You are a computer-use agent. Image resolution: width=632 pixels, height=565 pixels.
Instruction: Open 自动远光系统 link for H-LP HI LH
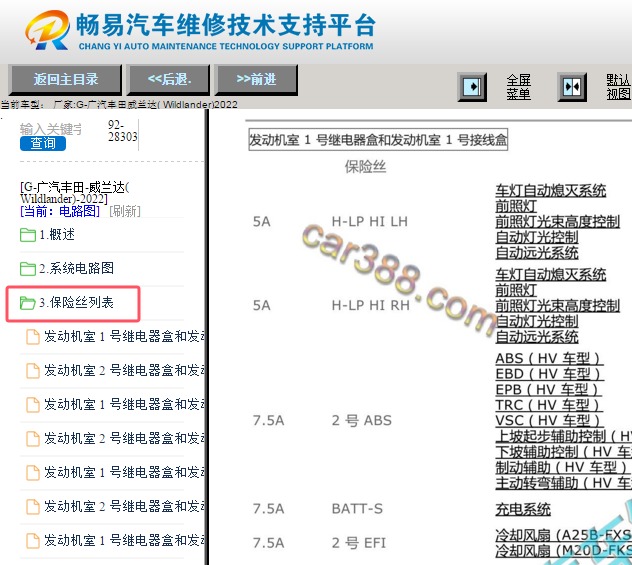tap(537, 253)
